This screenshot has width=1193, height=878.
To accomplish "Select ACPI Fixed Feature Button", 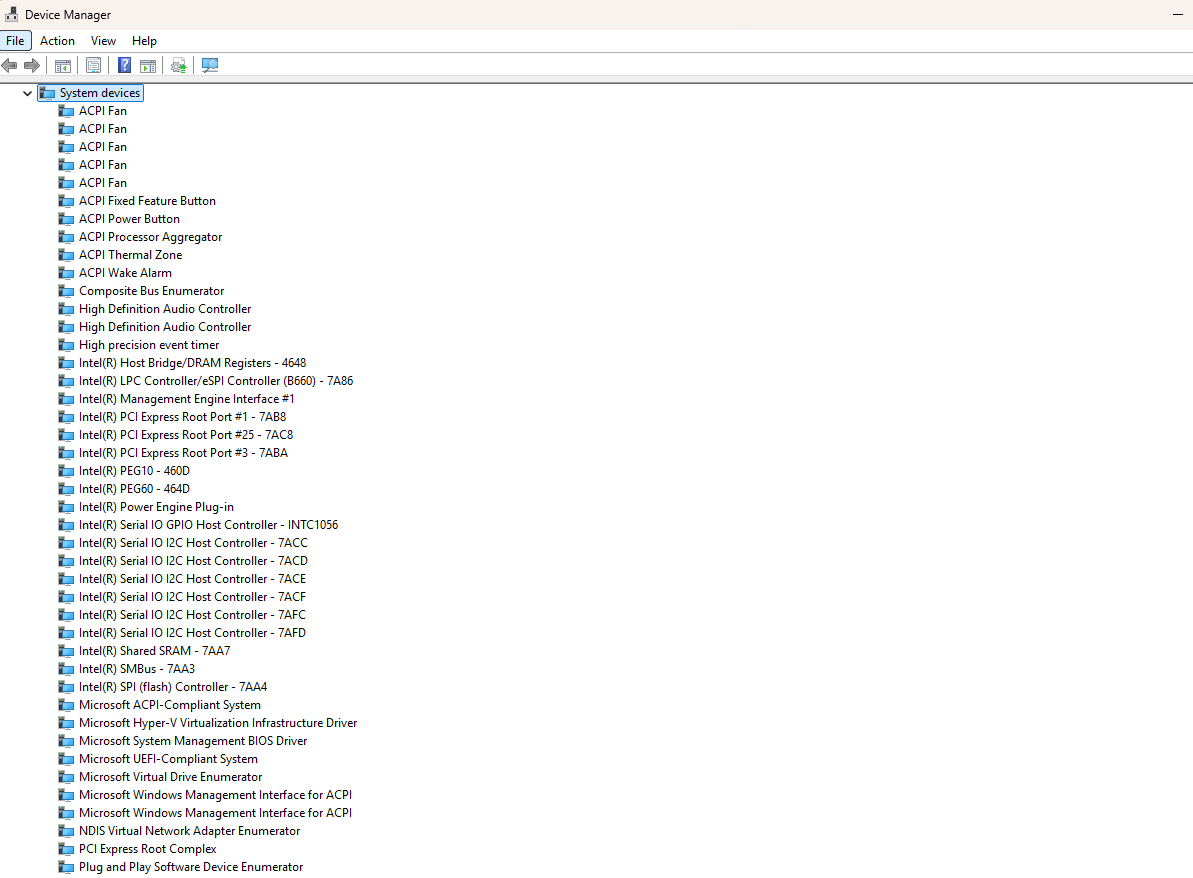I will click(148, 201).
